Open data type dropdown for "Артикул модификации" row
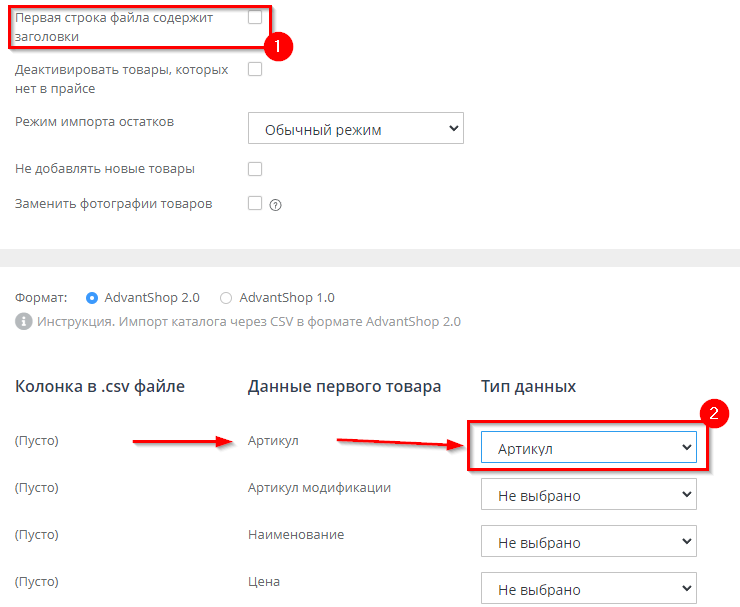 588,495
